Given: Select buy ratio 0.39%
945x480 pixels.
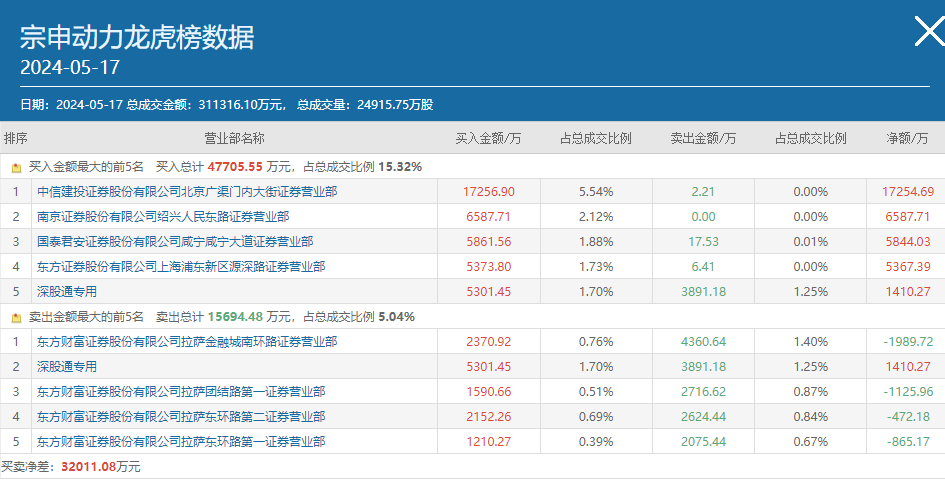Looking at the screenshot, I should [x=596, y=442].
